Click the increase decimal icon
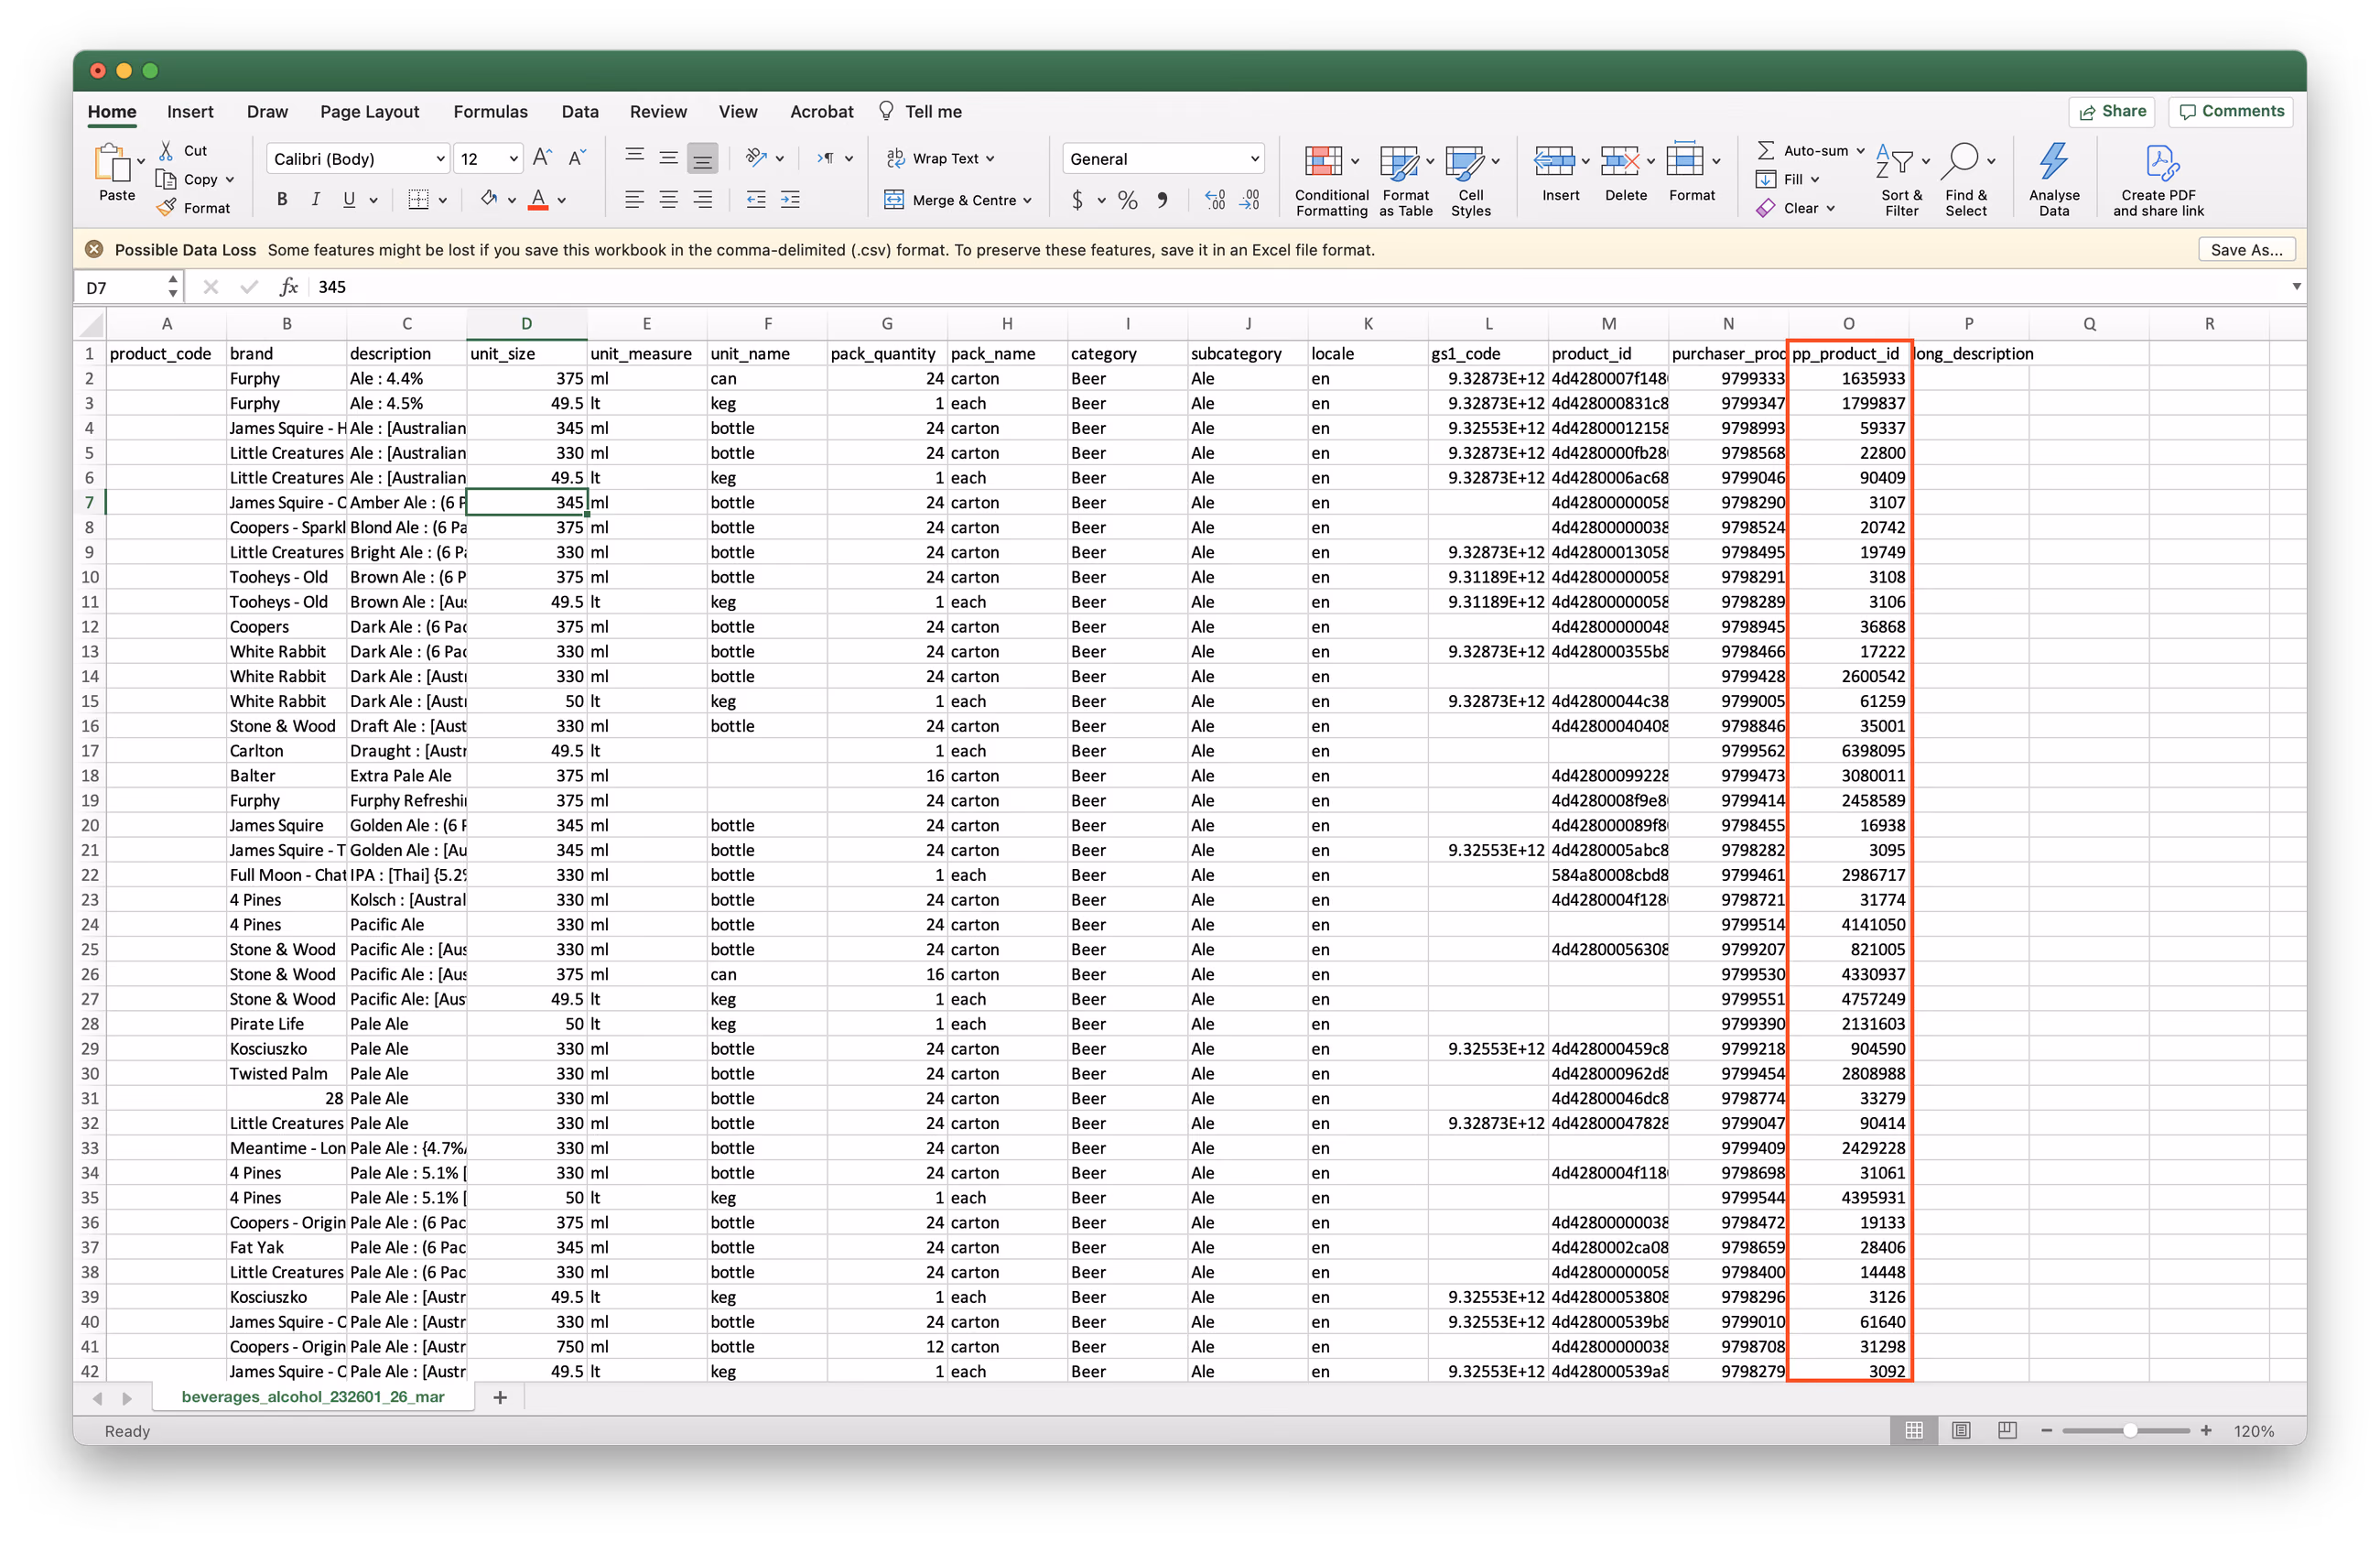The image size is (2380, 1542). coord(1215,200)
